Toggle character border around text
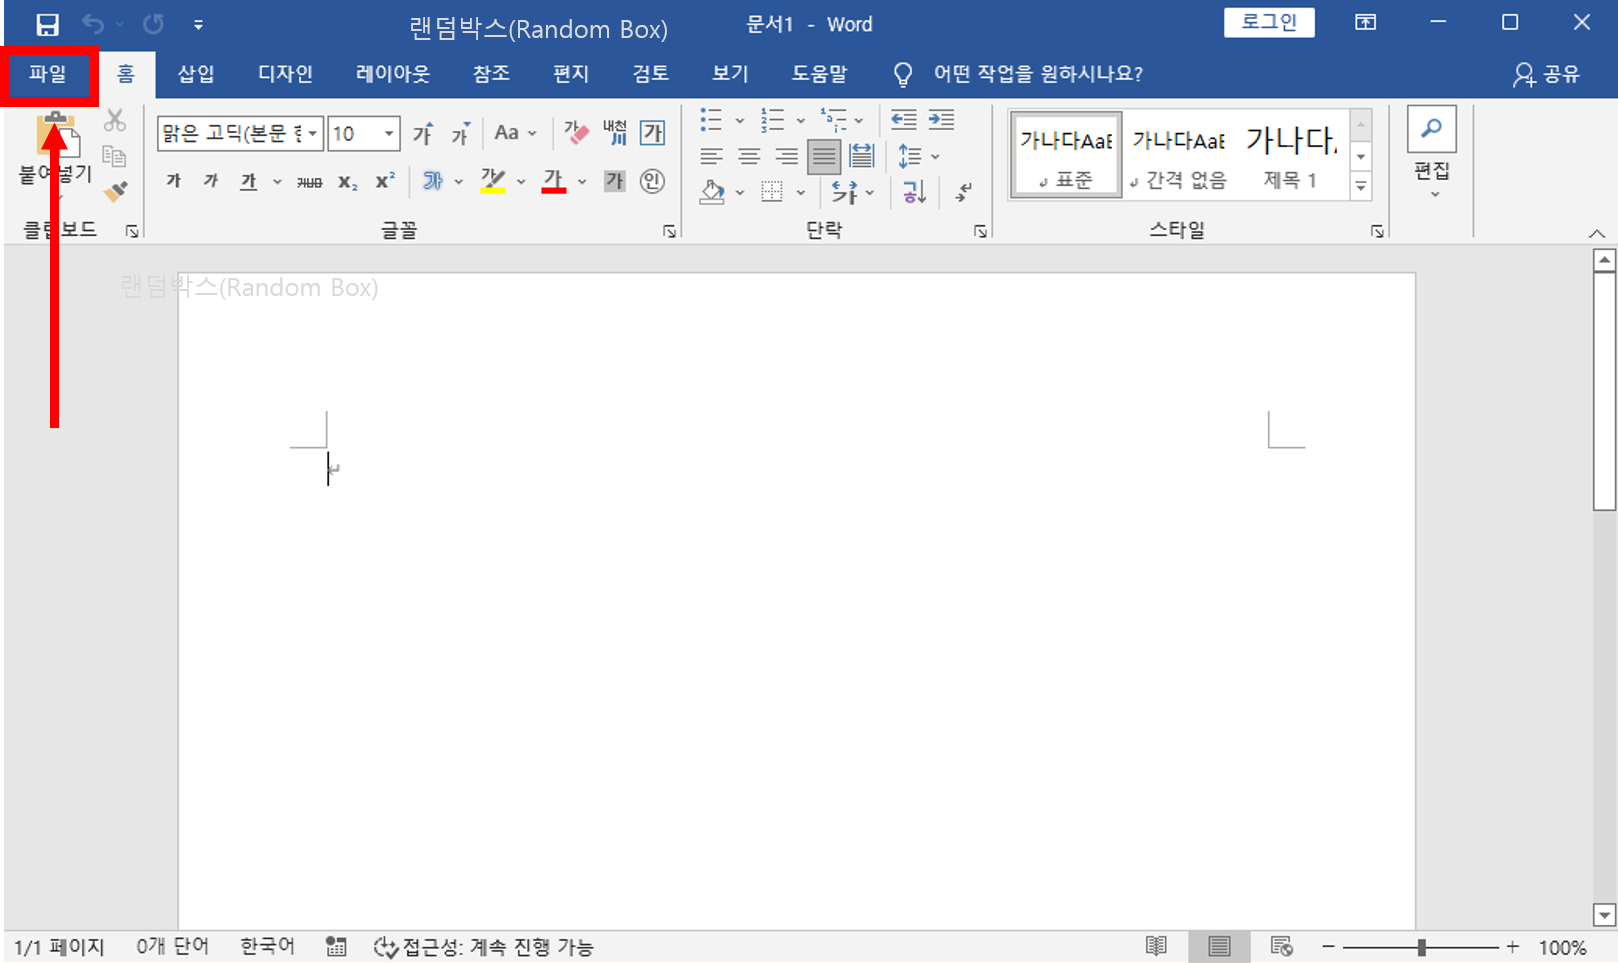 [x=653, y=132]
